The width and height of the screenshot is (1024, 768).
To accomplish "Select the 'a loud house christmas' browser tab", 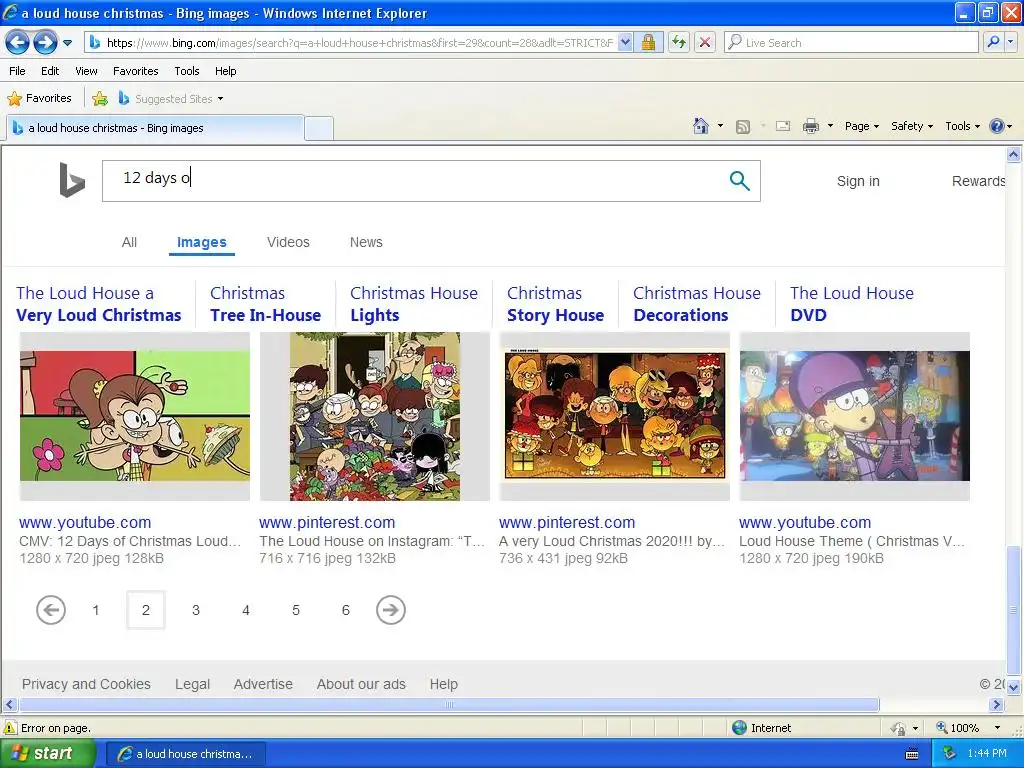I will [x=155, y=128].
